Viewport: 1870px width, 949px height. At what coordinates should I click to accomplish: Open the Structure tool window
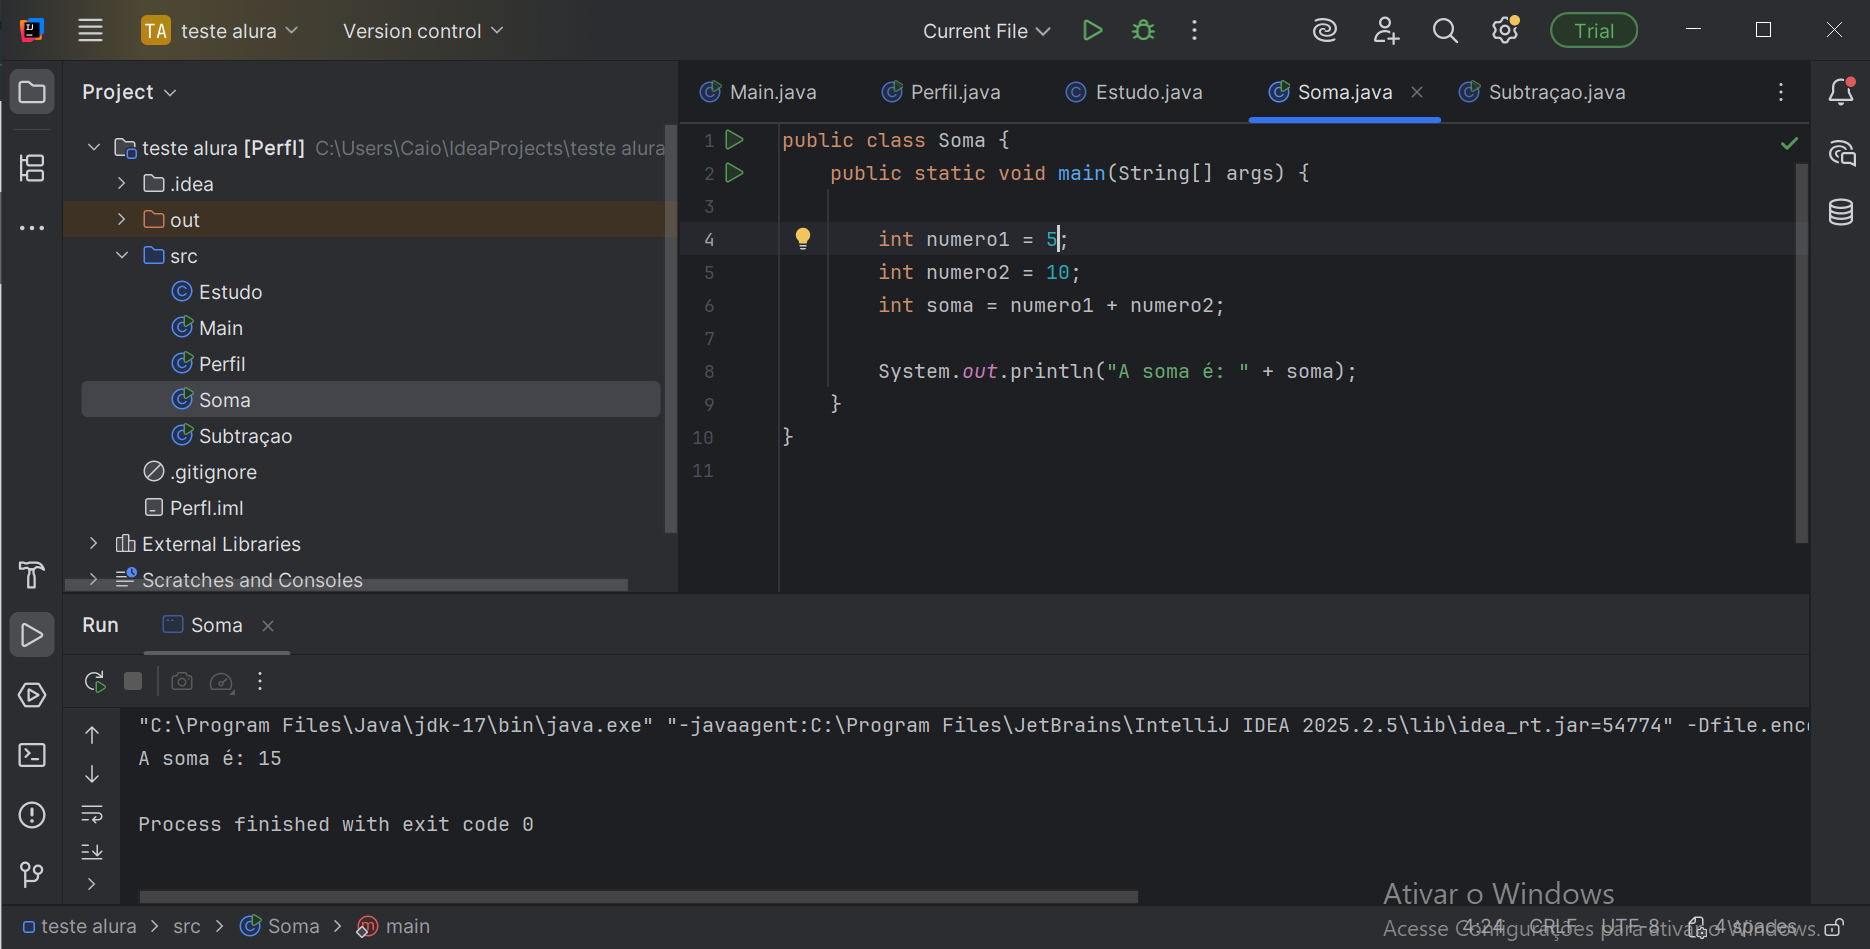click(32, 168)
